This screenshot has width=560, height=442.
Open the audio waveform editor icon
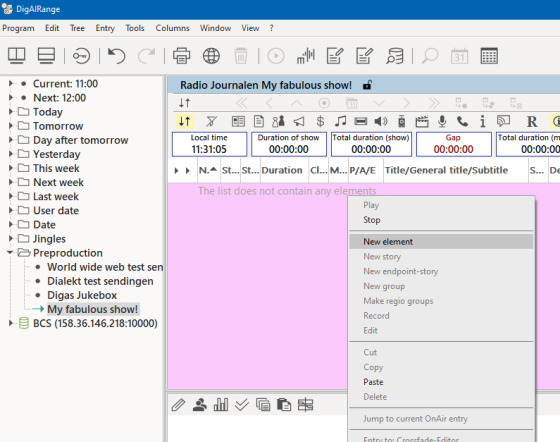306,56
